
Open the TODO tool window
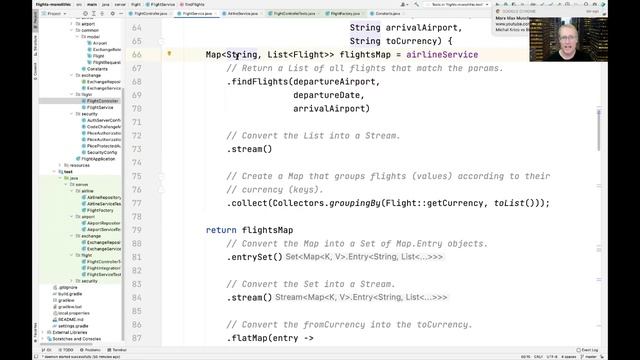click(66, 350)
